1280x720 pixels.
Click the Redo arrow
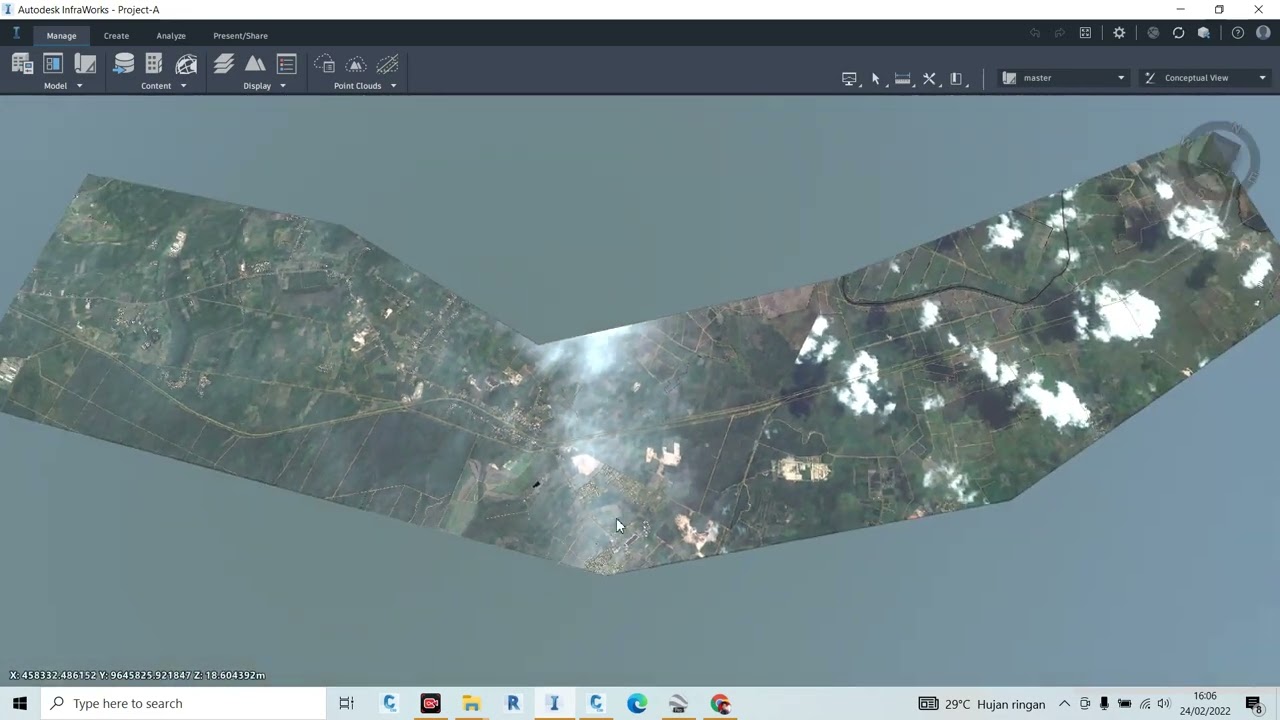point(1060,33)
